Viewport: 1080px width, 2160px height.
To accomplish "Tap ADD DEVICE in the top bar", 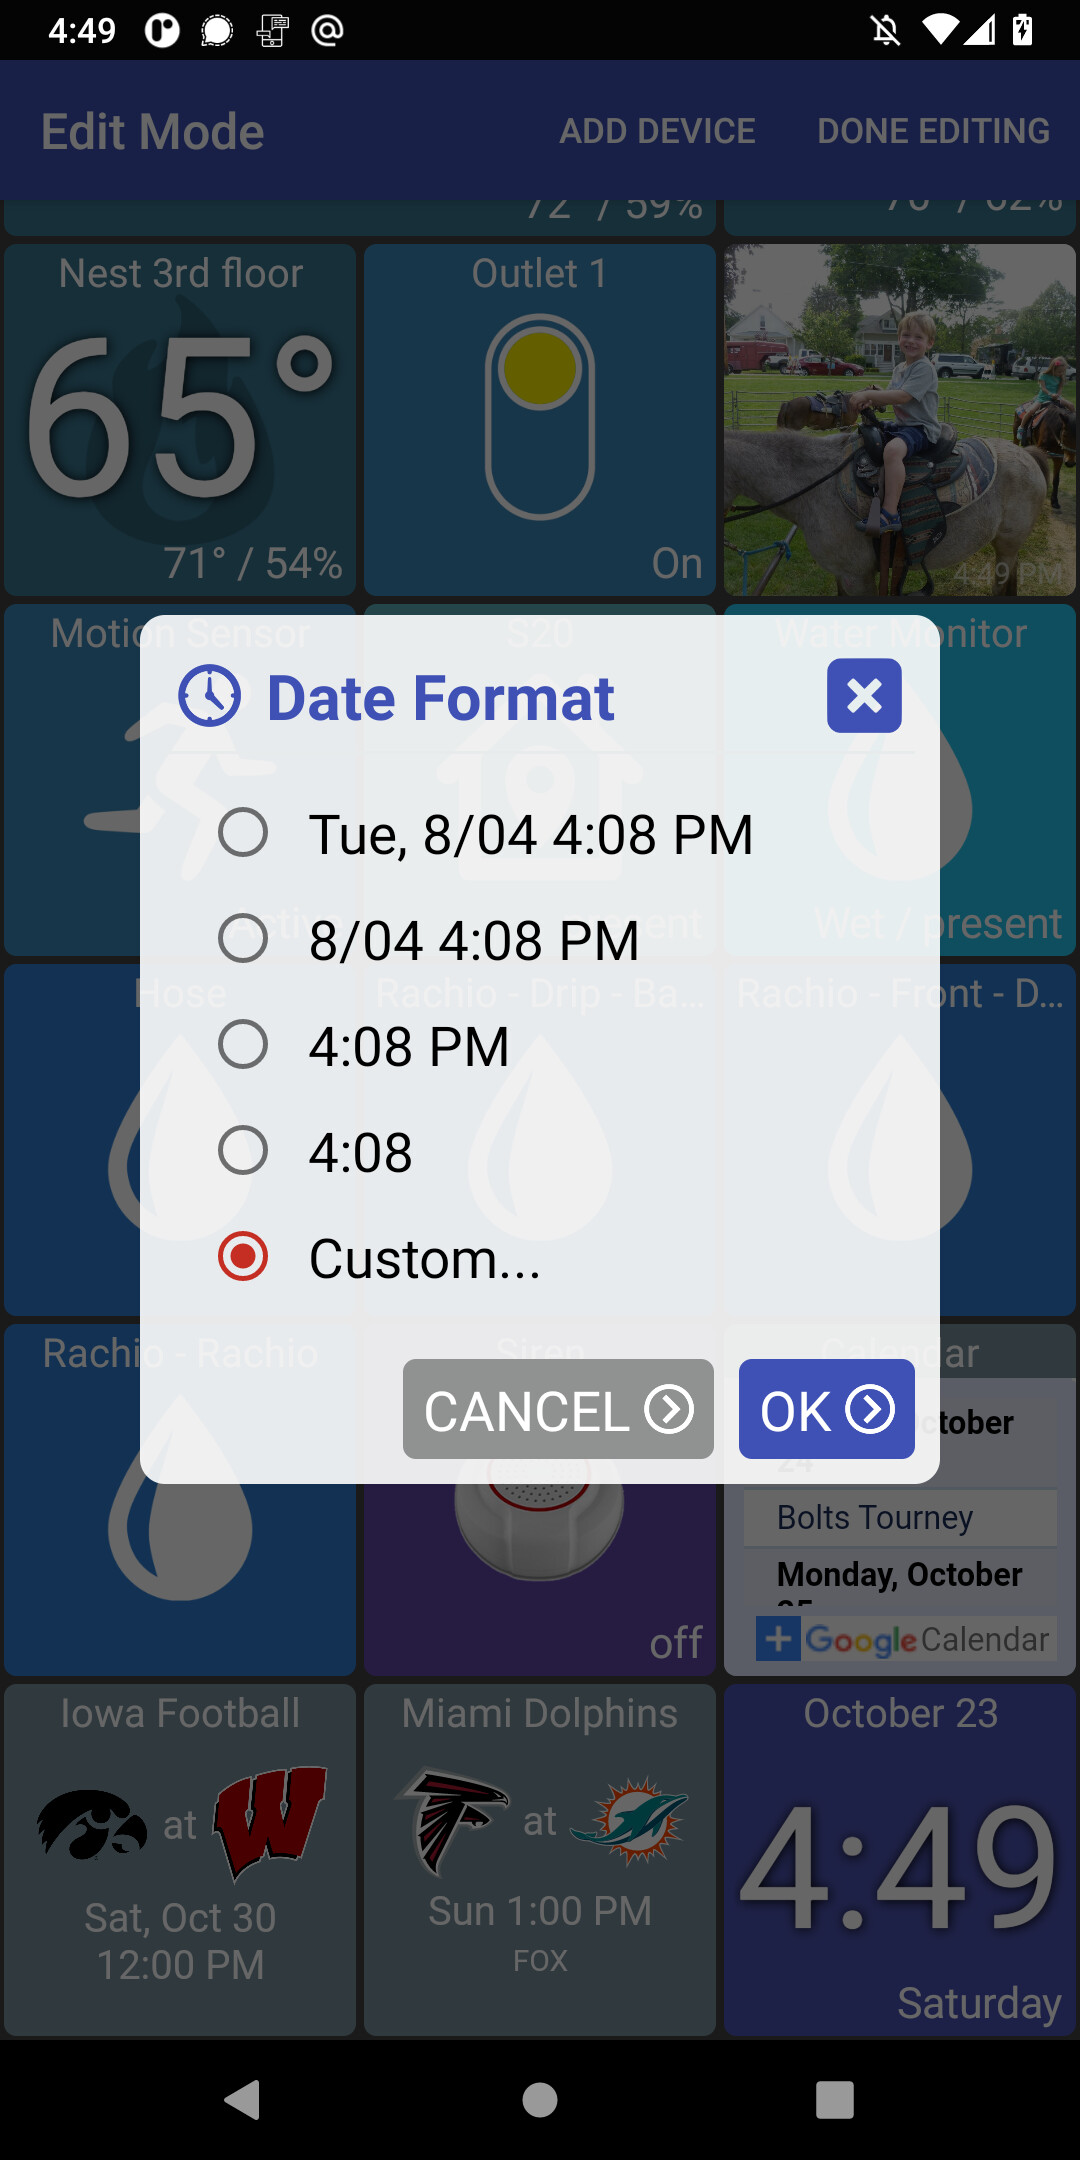I will point(657,131).
